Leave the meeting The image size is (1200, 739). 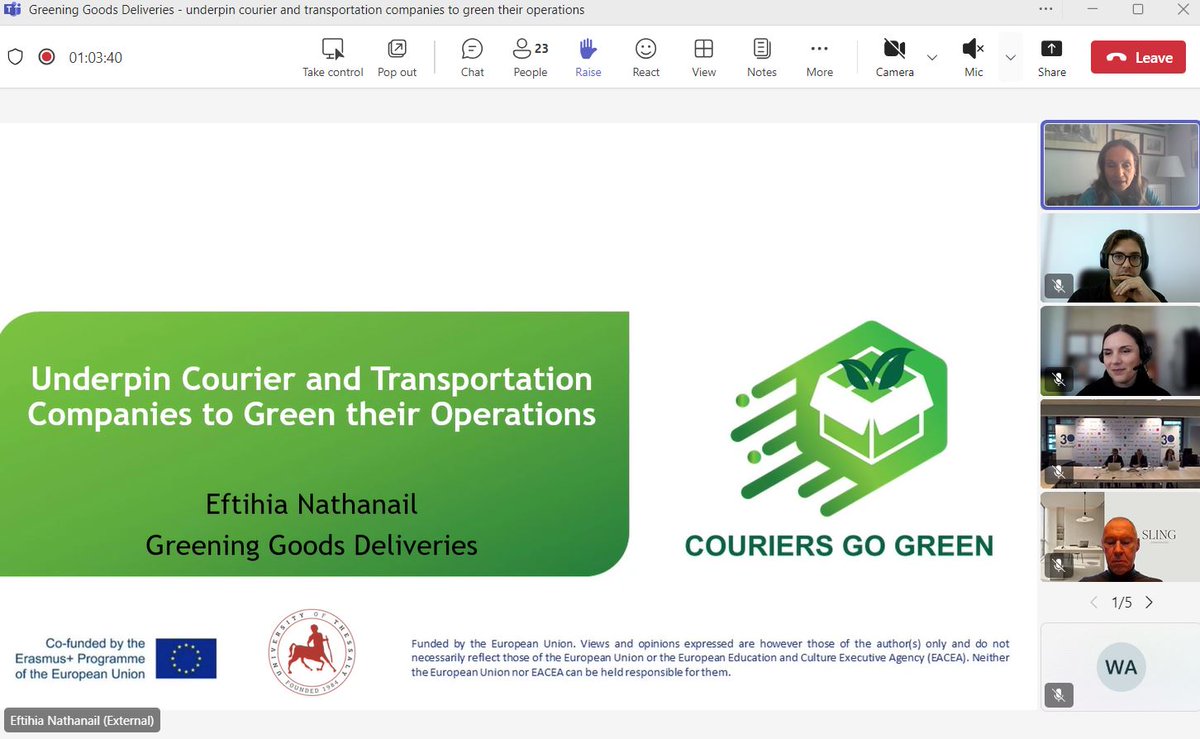point(1138,58)
